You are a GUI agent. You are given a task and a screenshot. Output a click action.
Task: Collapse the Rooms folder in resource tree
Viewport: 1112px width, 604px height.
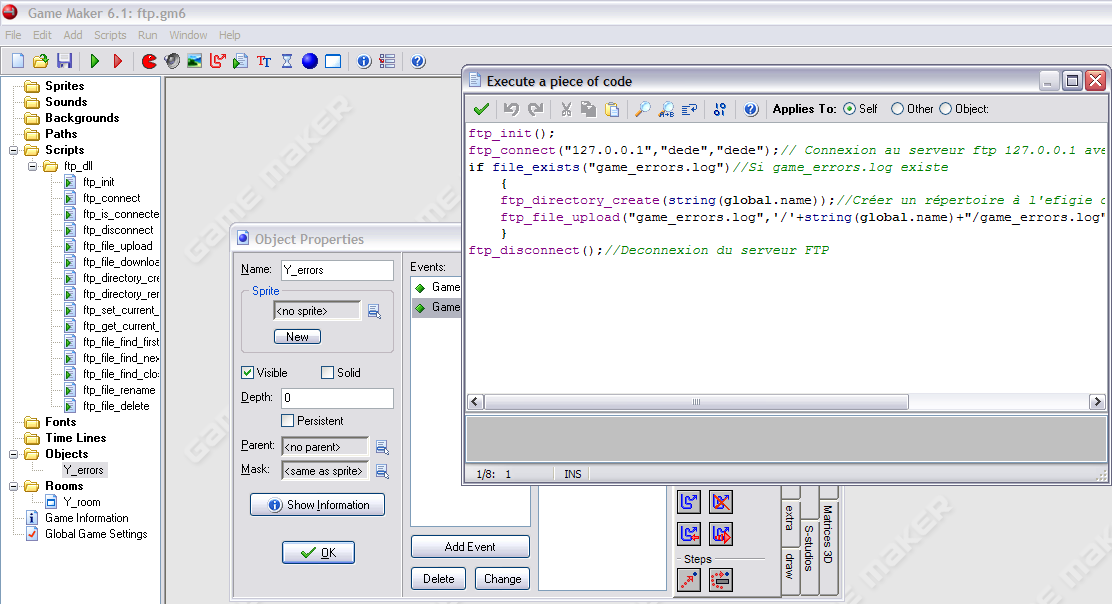coord(13,486)
